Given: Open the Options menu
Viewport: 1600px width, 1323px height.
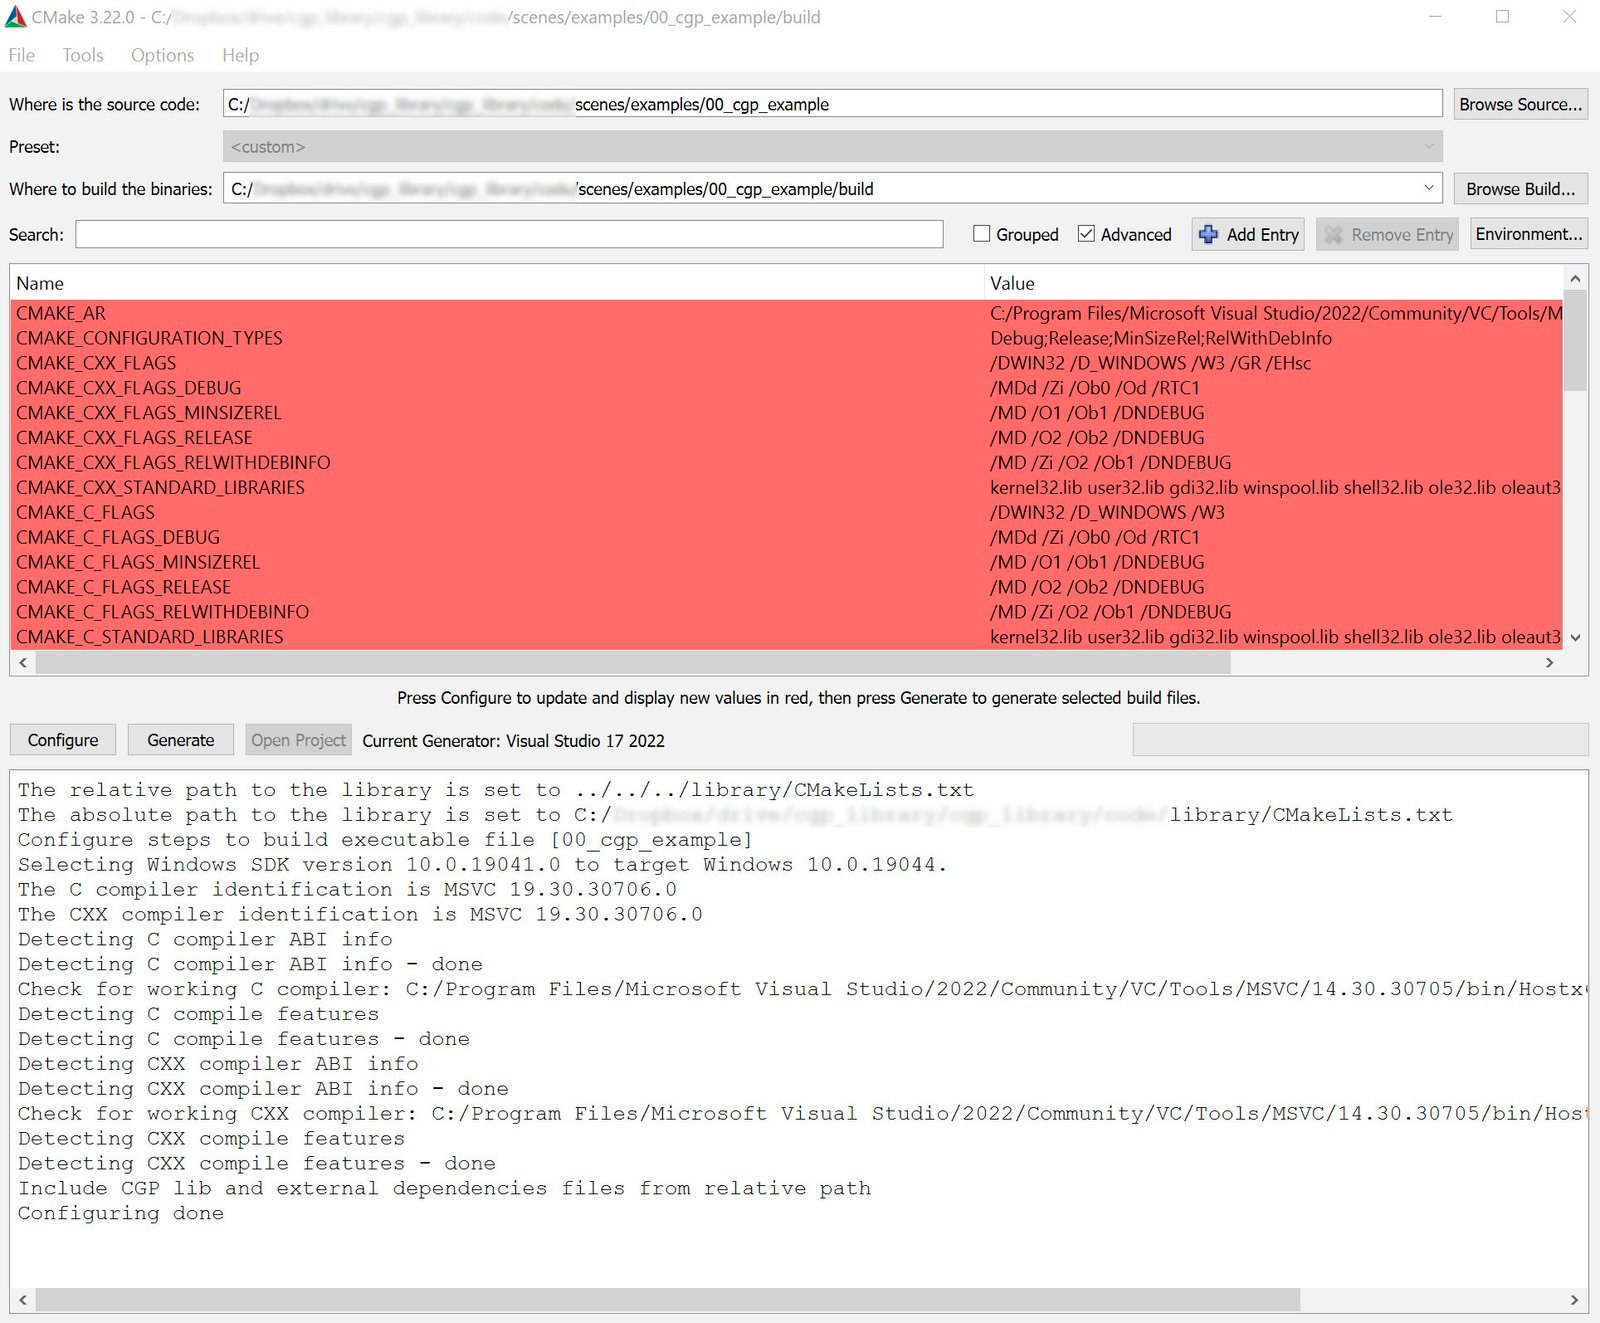Looking at the screenshot, I should 162,55.
